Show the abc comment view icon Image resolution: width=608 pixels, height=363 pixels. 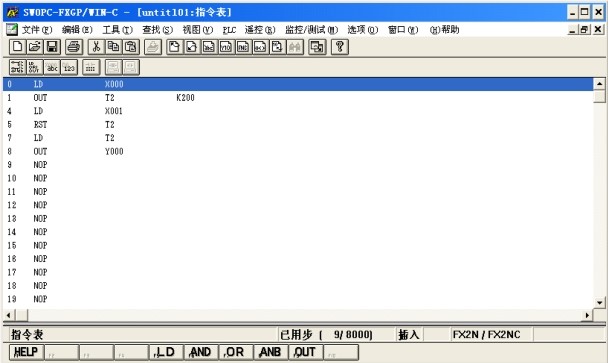[x=52, y=67]
